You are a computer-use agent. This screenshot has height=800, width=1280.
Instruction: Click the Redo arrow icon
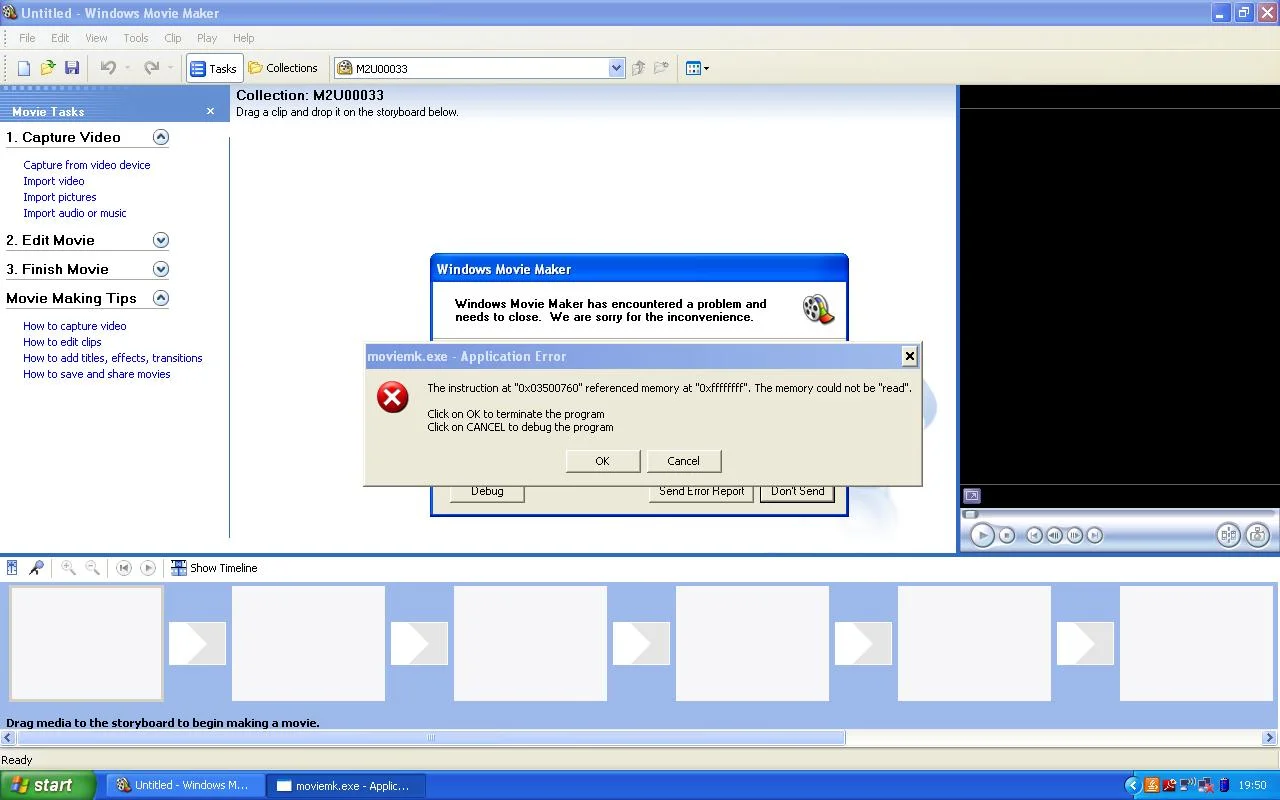(151, 68)
